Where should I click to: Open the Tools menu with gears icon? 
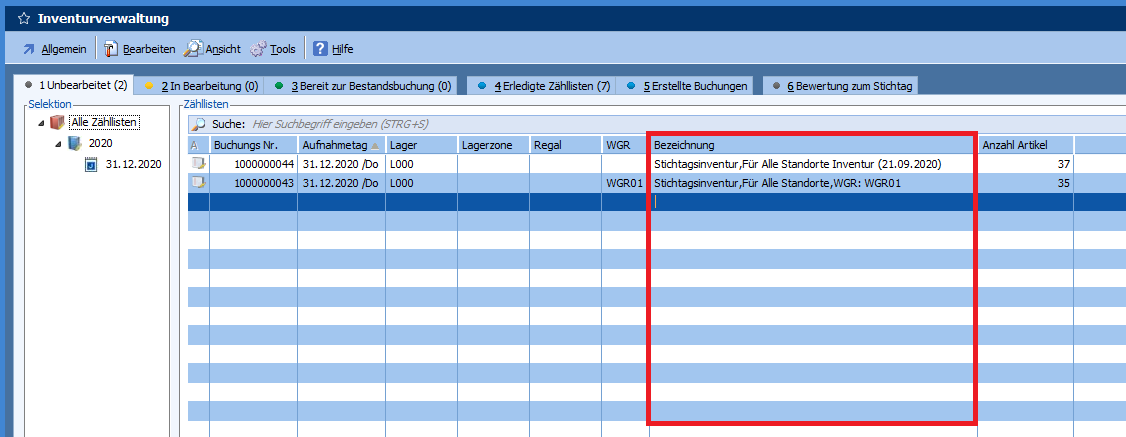tap(273, 48)
